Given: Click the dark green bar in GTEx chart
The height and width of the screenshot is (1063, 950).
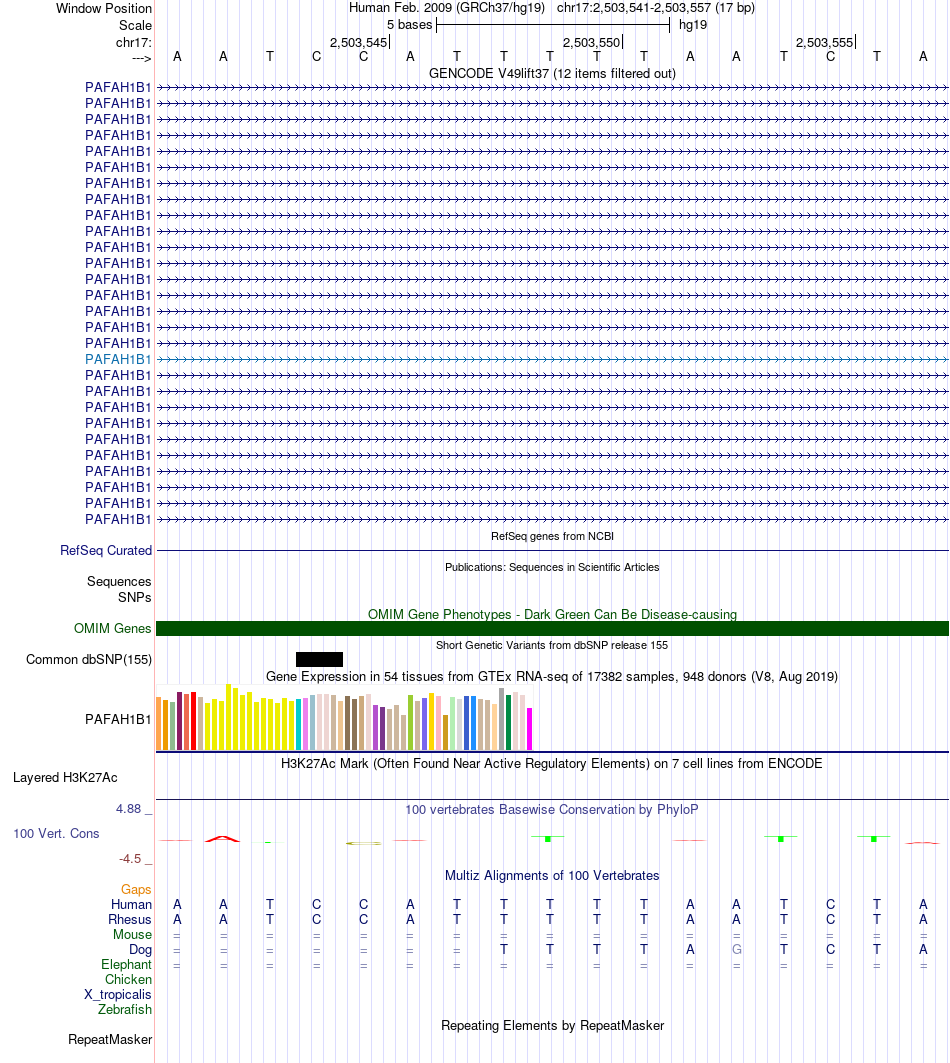Looking at the screenshot, I should pyautogui.click(x=509, y=722).
